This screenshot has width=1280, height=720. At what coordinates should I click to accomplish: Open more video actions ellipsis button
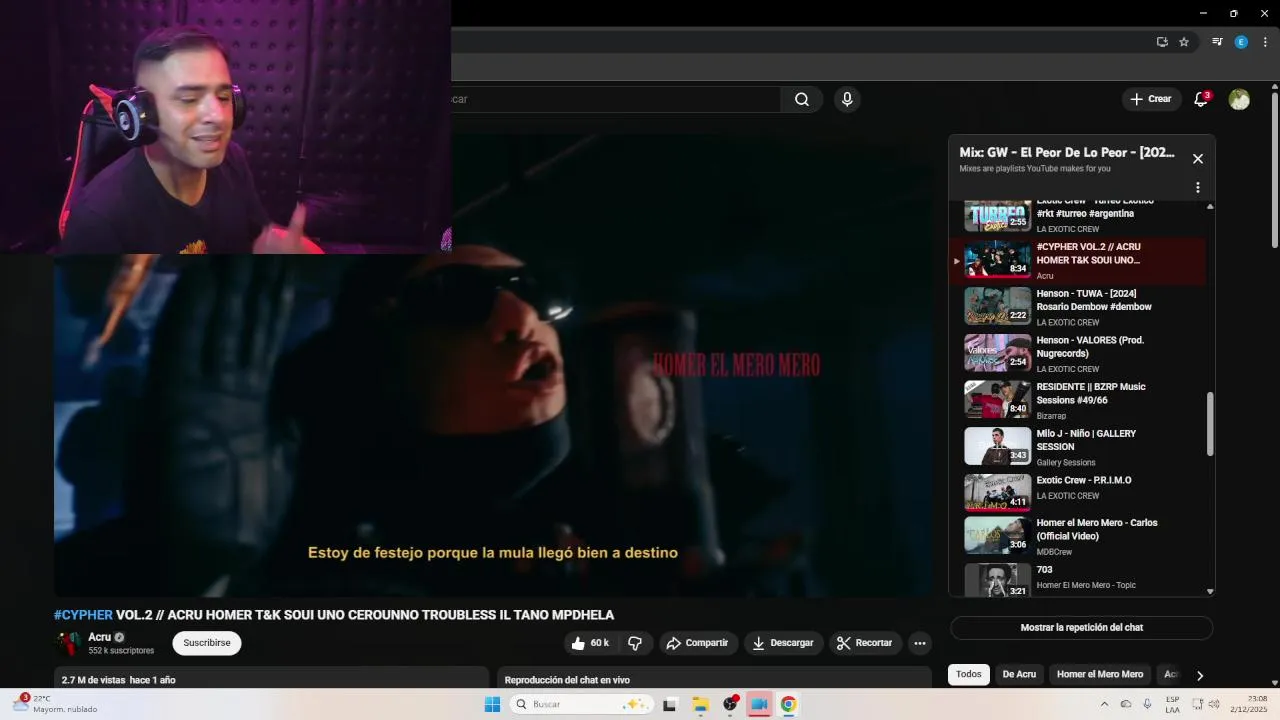(x=920, y=643)
